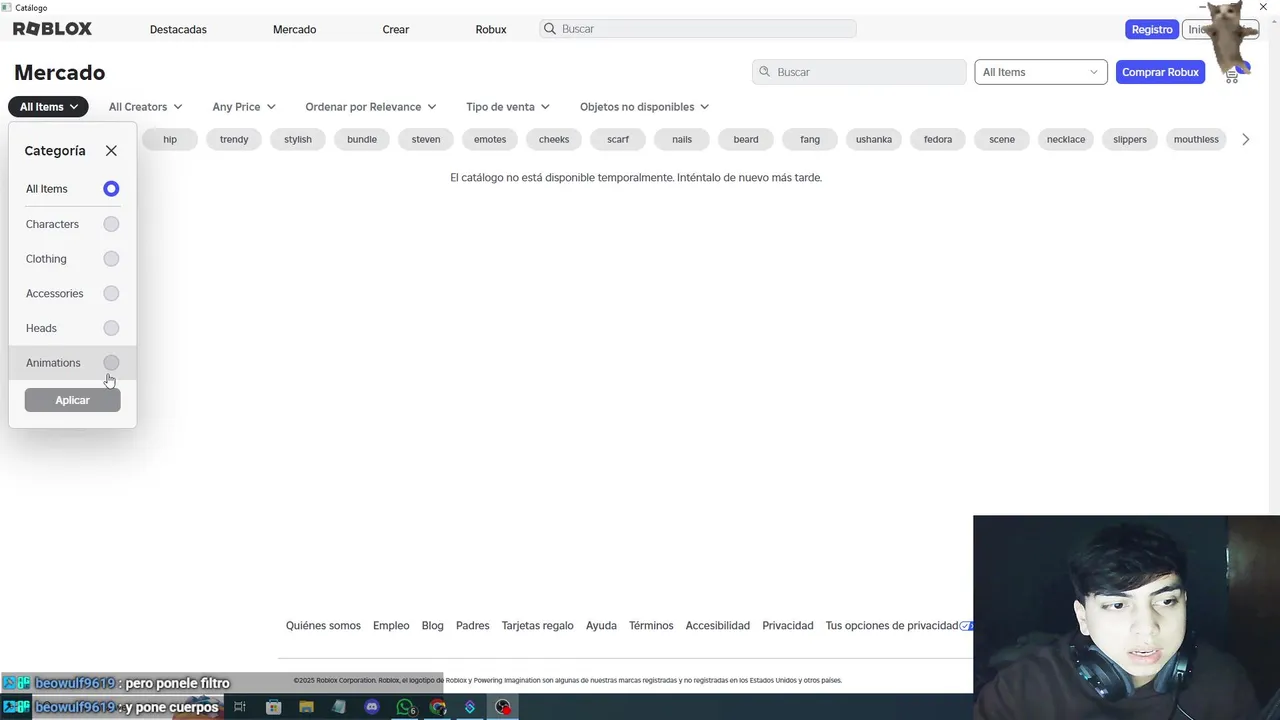
Task: Select the ushanka tag chip
Action: [x=874, y=139]
